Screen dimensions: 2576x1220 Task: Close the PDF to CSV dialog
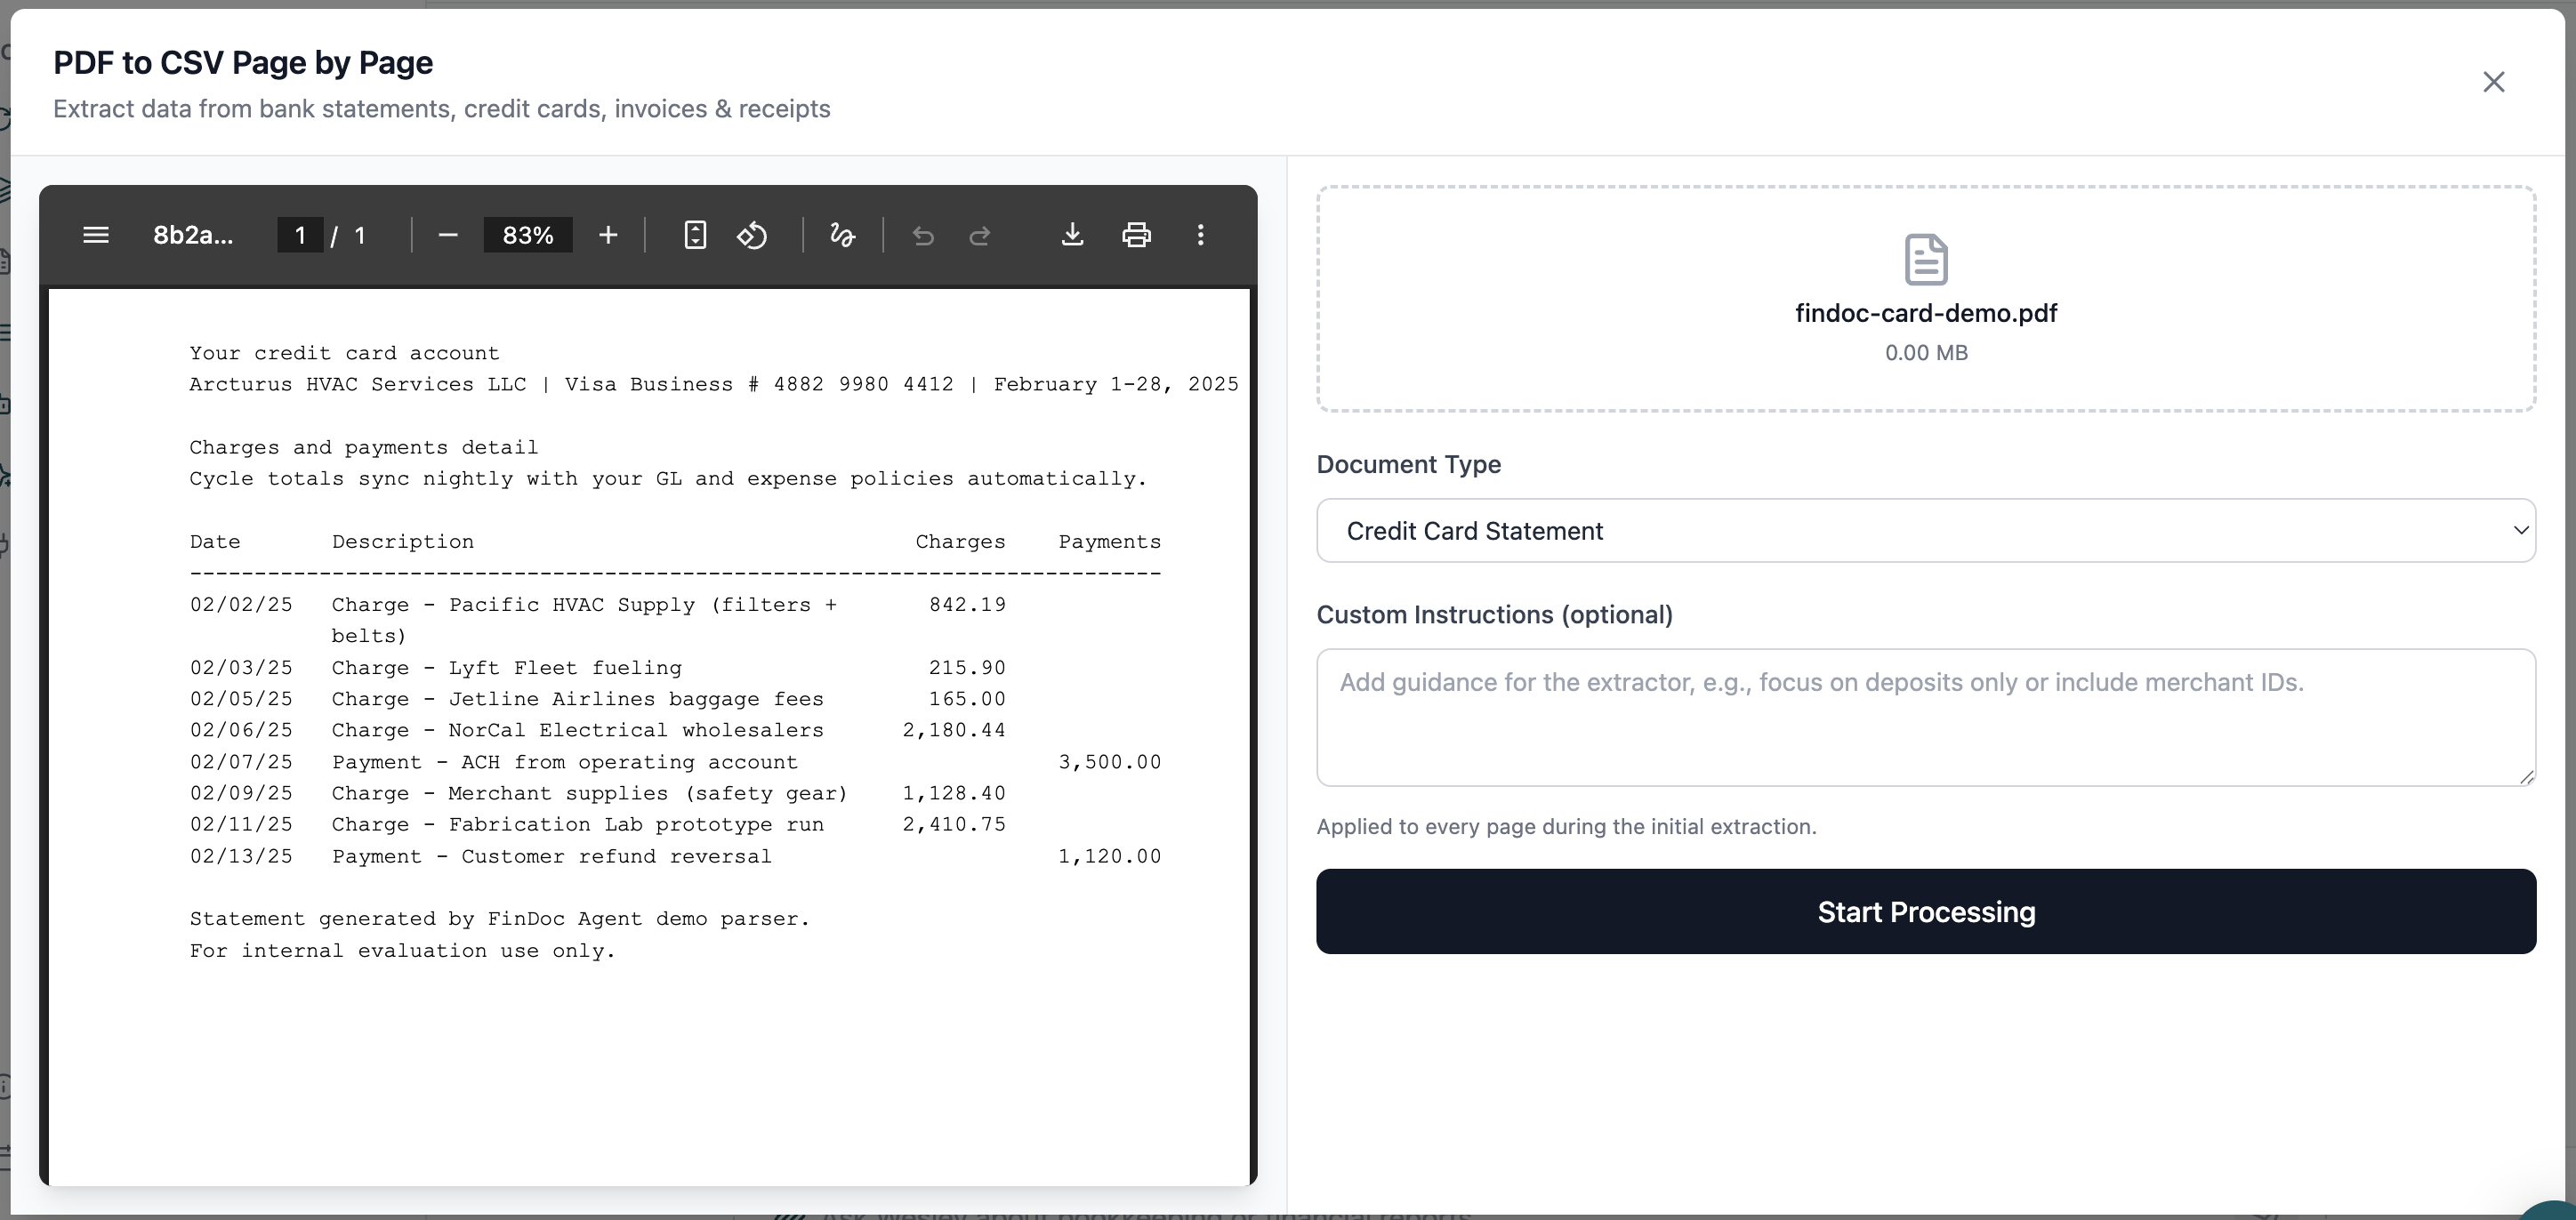click(x=2493, y=82)
